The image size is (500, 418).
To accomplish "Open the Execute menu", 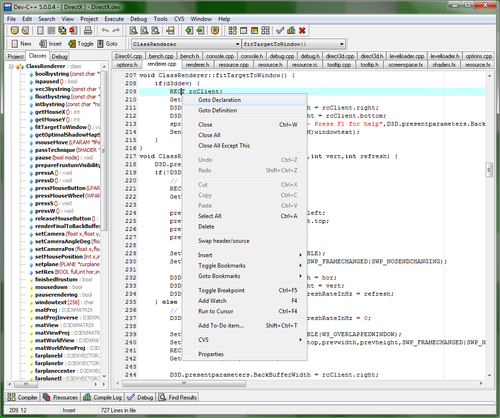I will pos(114,19).
